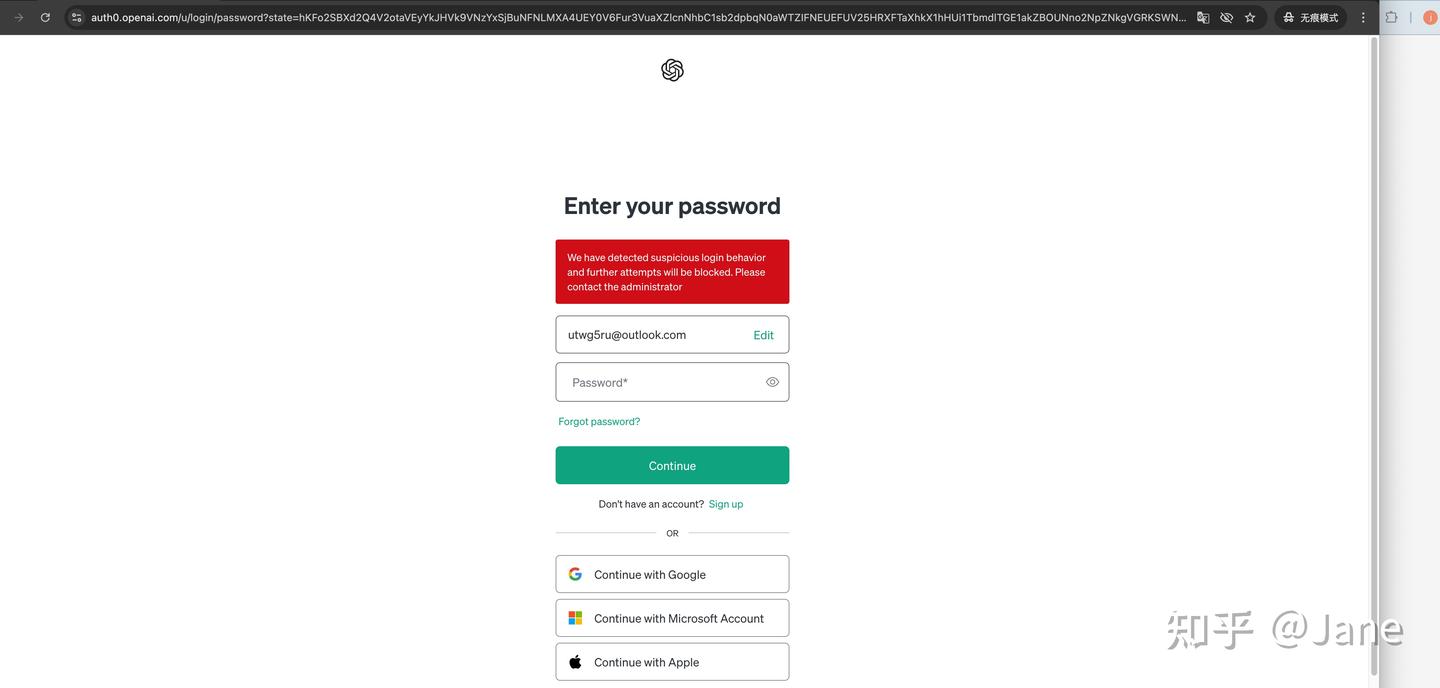Click the Password input field
This screenshot has width=1440, height=688.
pos(660,382)
